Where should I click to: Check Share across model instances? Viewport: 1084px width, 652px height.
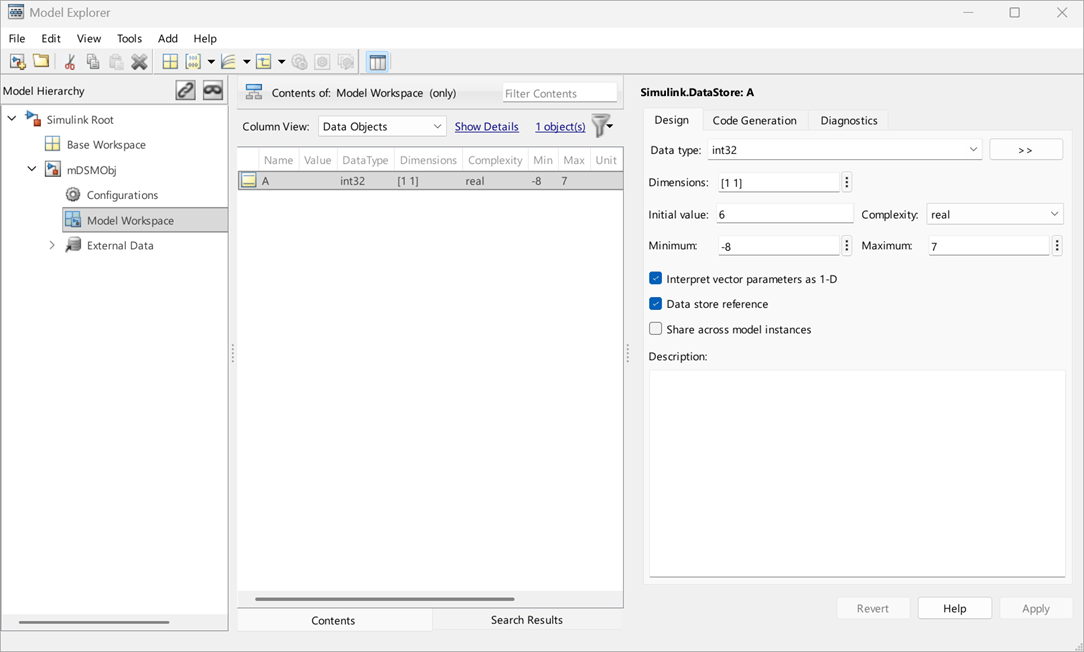tap(655, 328)
